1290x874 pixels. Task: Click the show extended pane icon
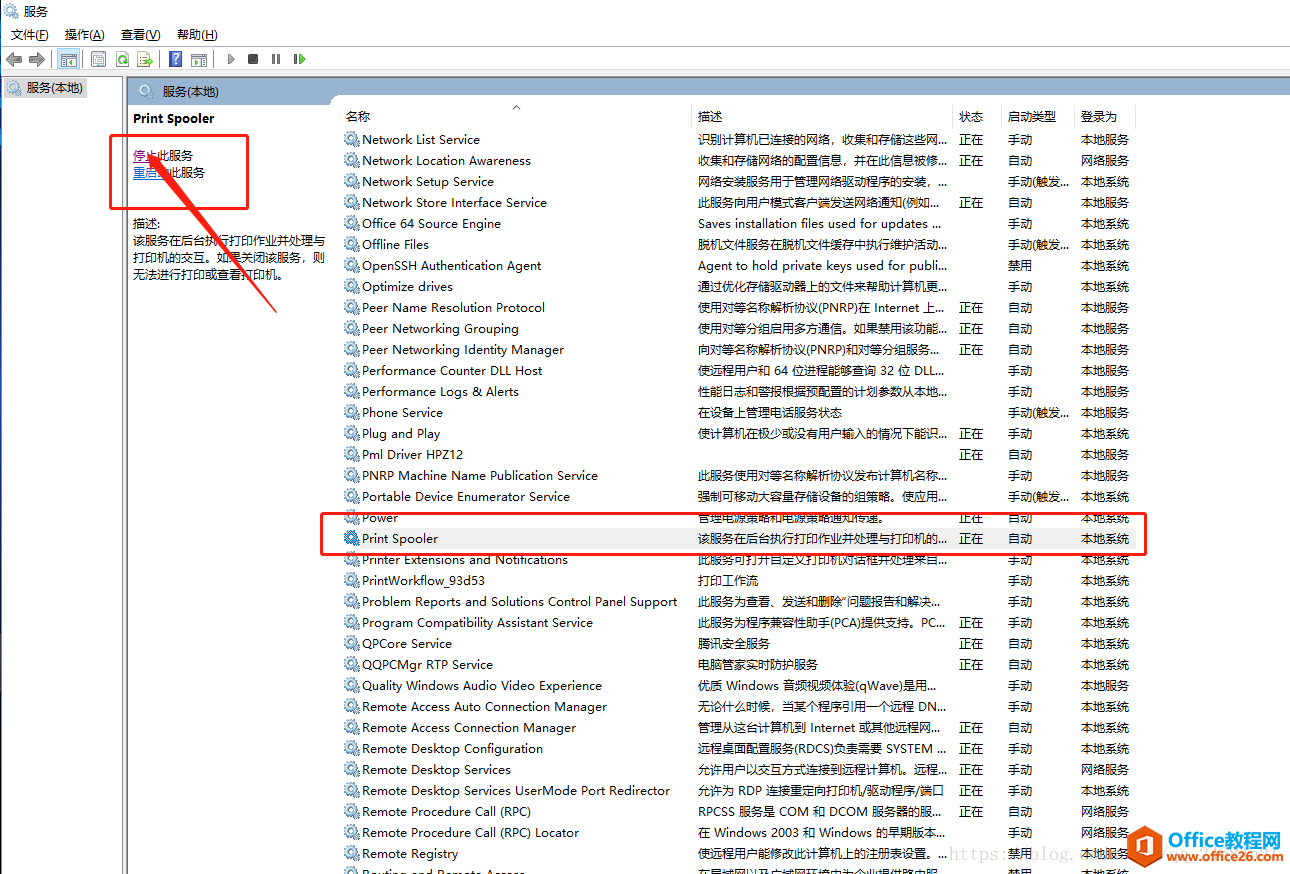coord(199,59)
